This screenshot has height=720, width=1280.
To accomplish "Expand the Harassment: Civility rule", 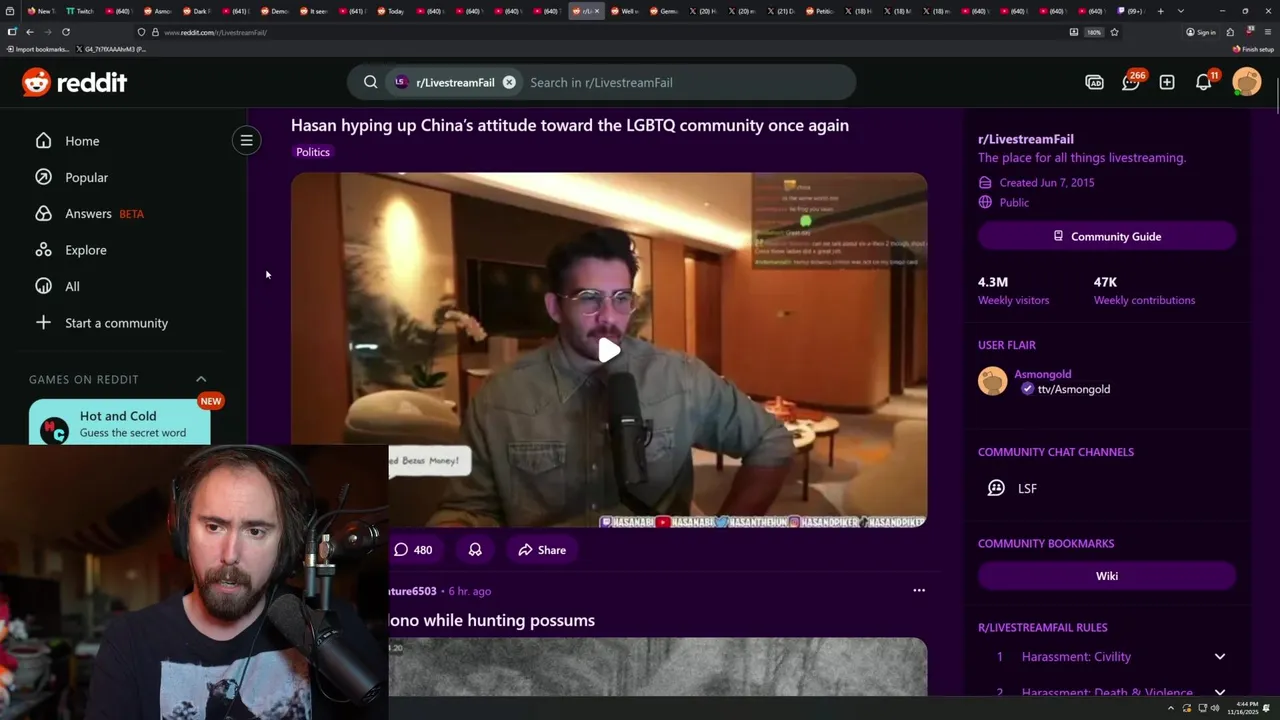I will (x=1220, y=657).
